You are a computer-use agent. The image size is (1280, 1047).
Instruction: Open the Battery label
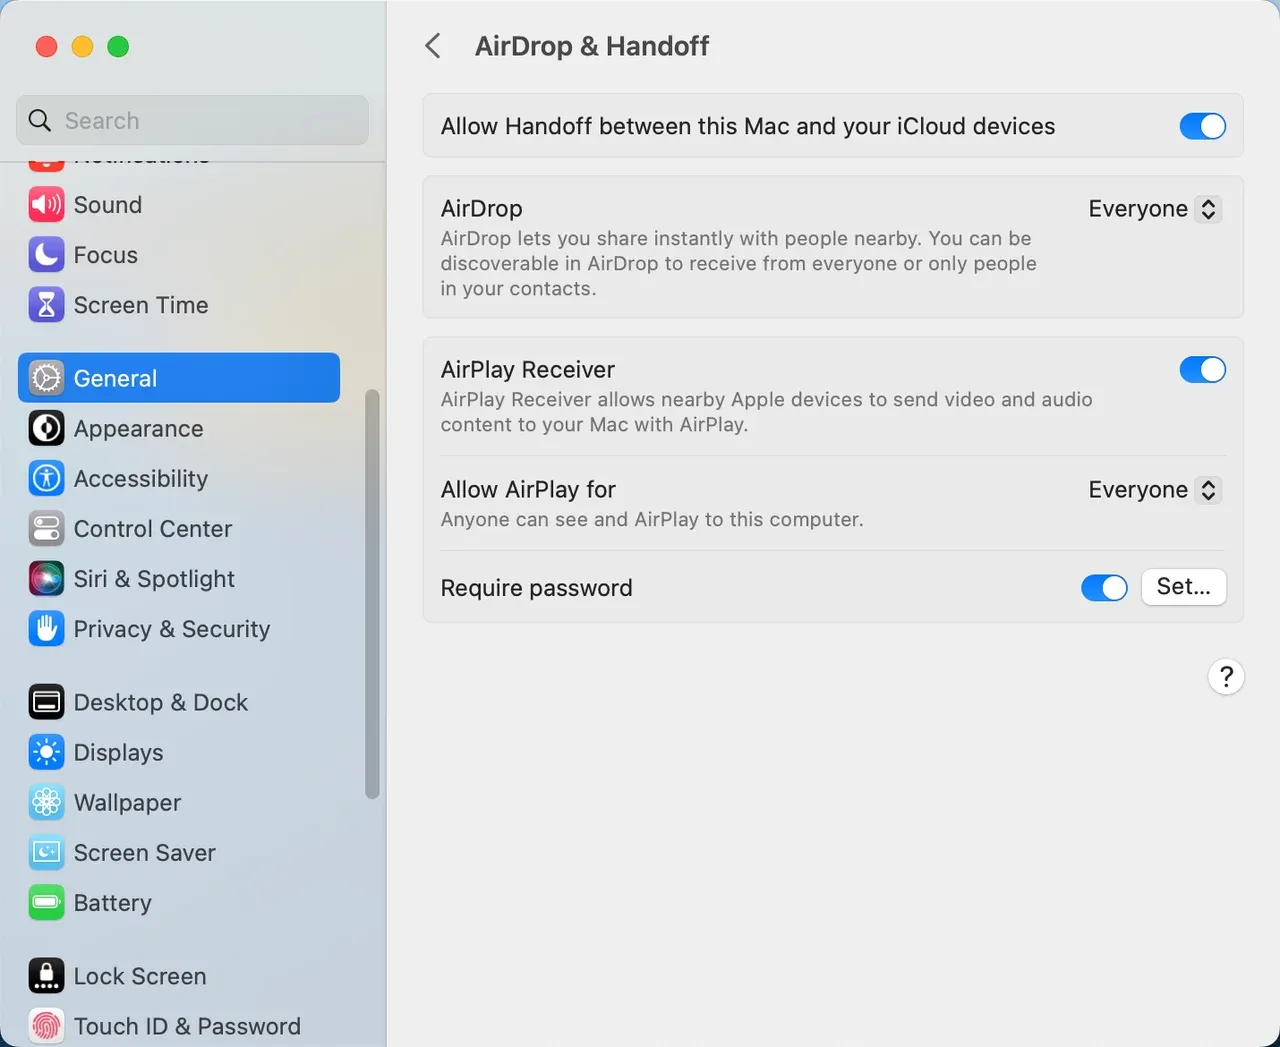click(113, 903)
